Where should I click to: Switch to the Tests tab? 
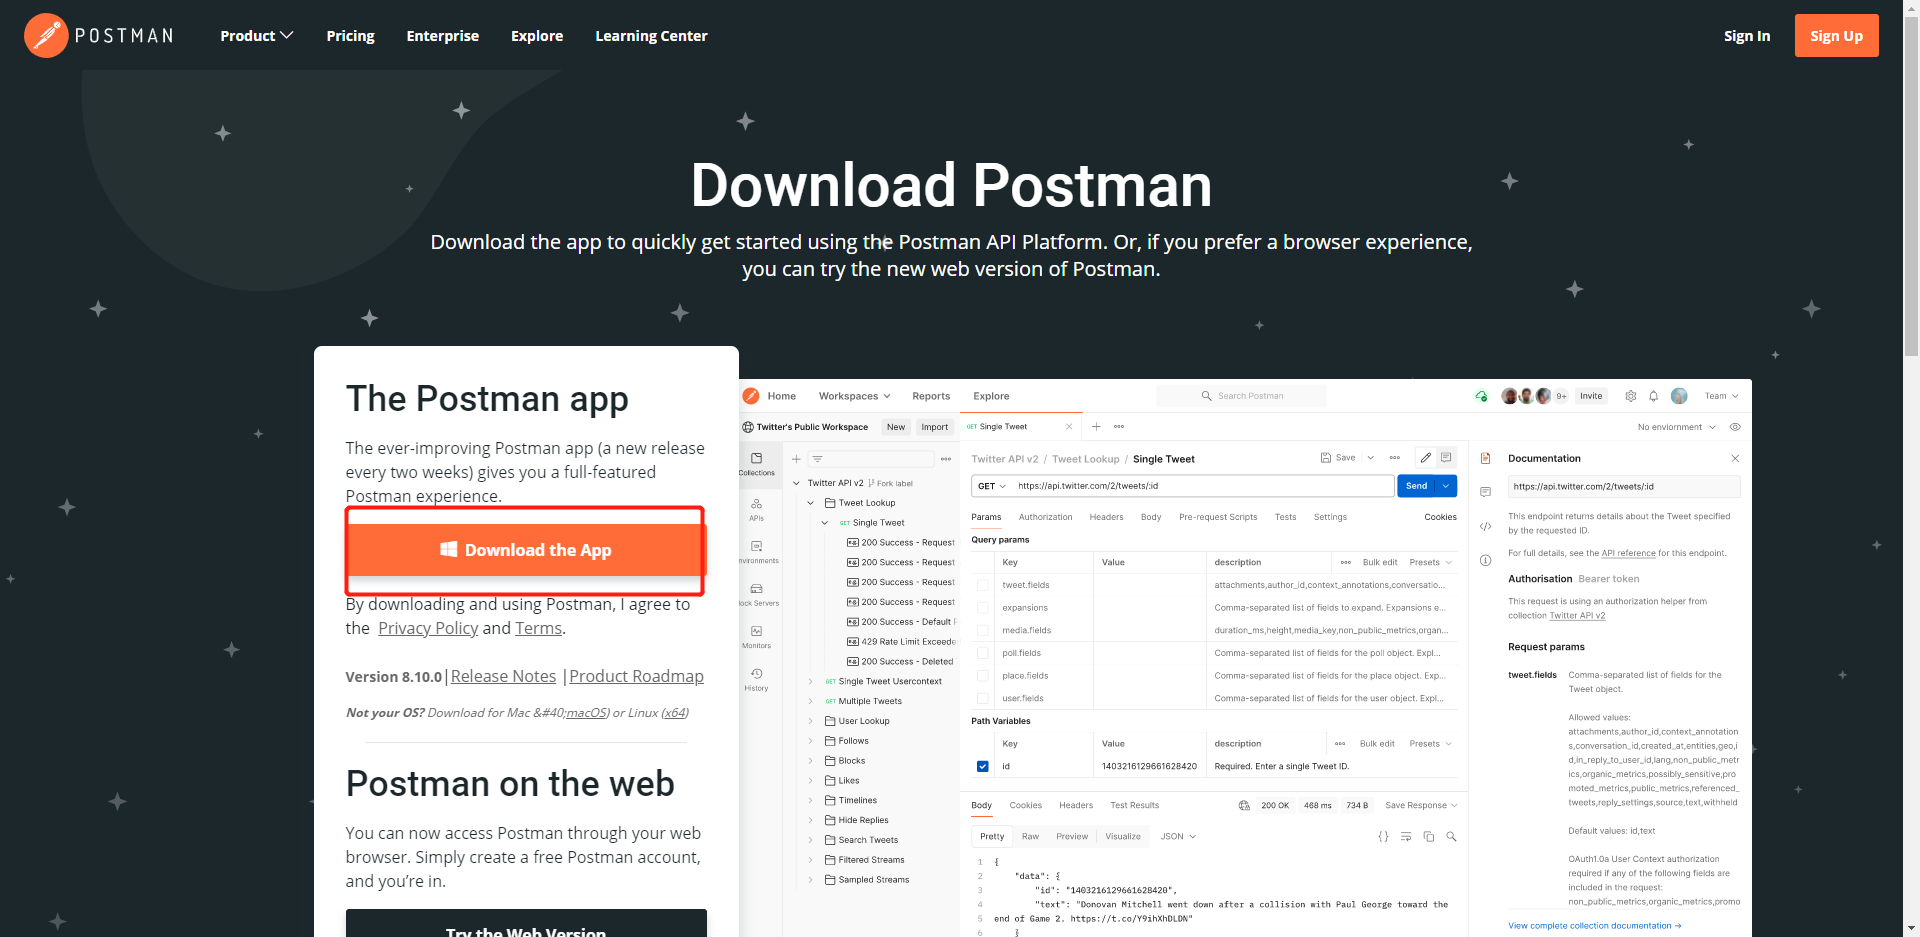tap(1285, 517)
